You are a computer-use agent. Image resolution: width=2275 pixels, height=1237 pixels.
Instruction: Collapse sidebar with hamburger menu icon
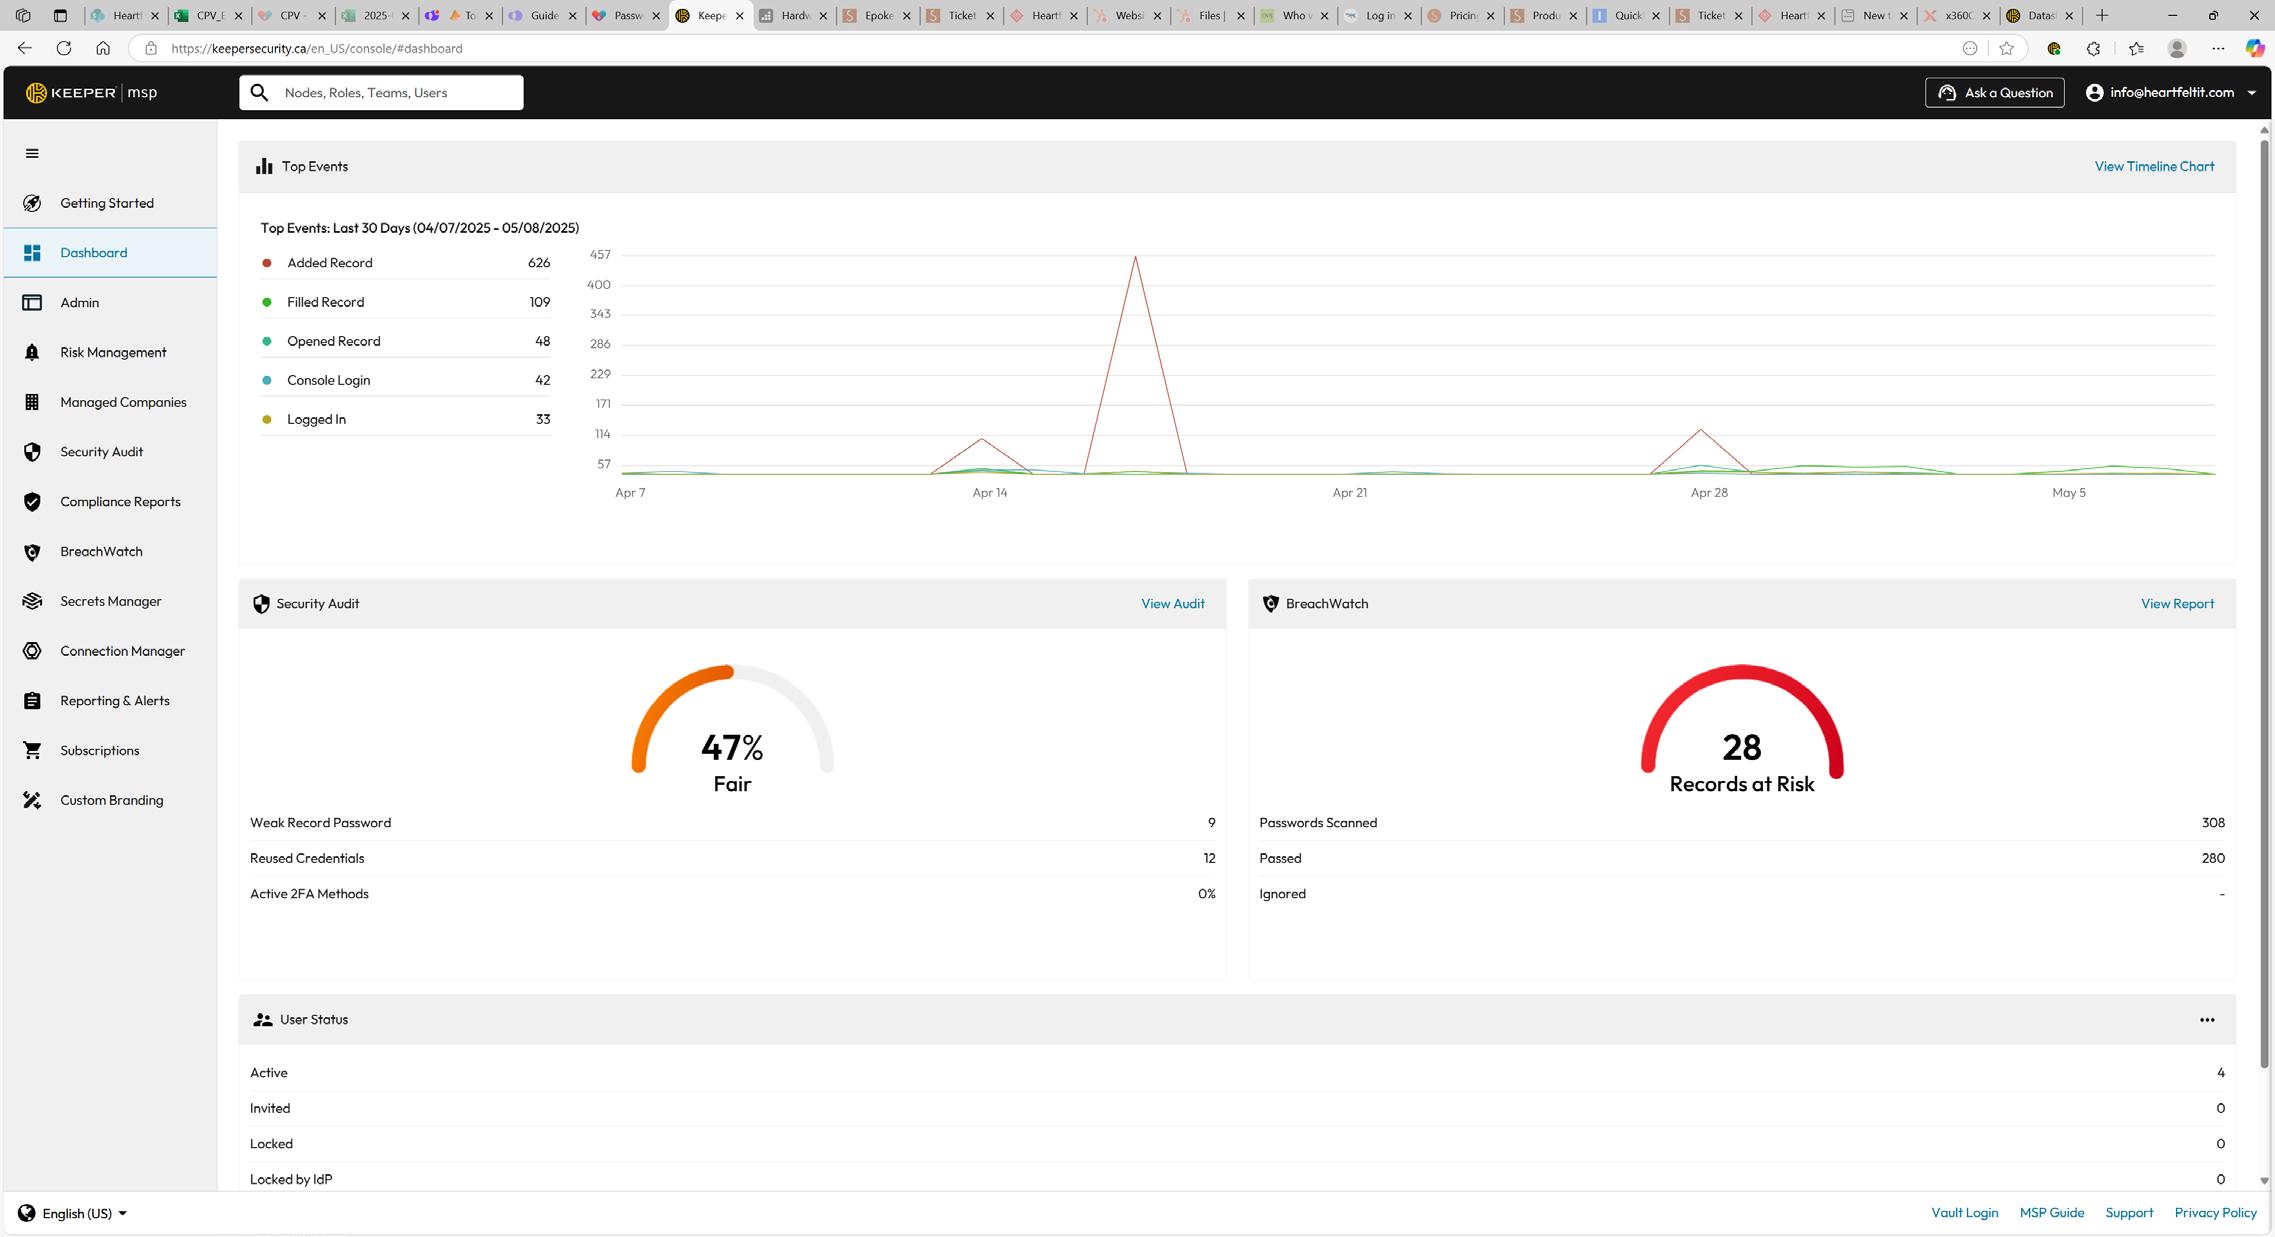[x=32, y=153]
